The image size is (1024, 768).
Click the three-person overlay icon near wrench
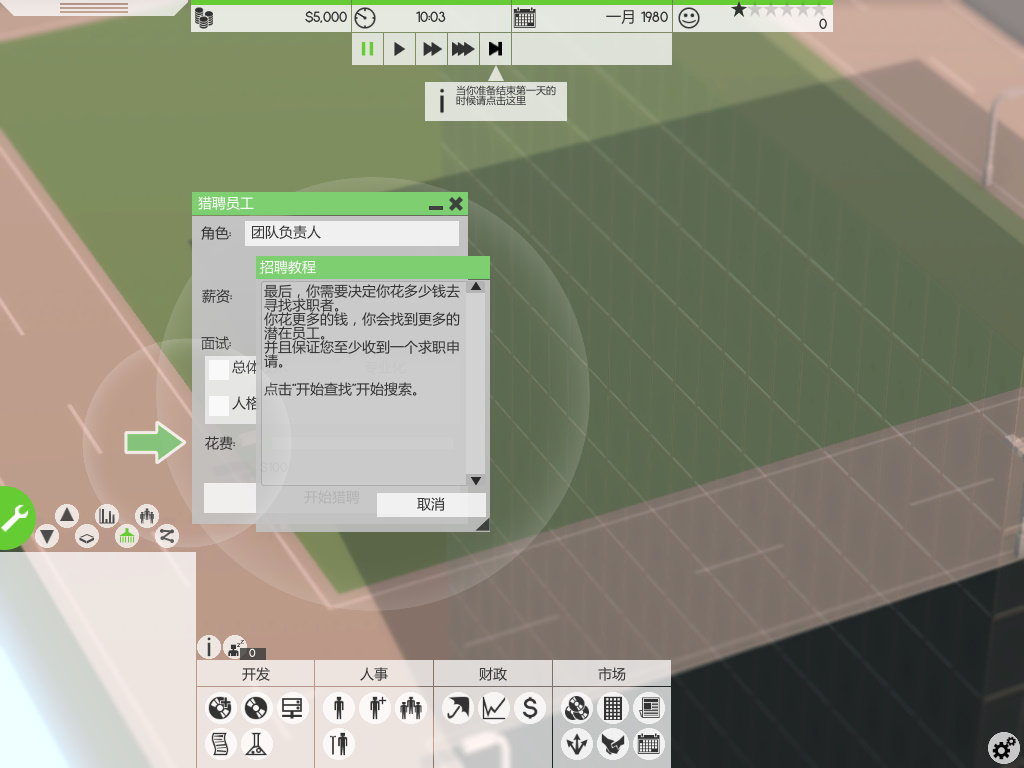147,515
